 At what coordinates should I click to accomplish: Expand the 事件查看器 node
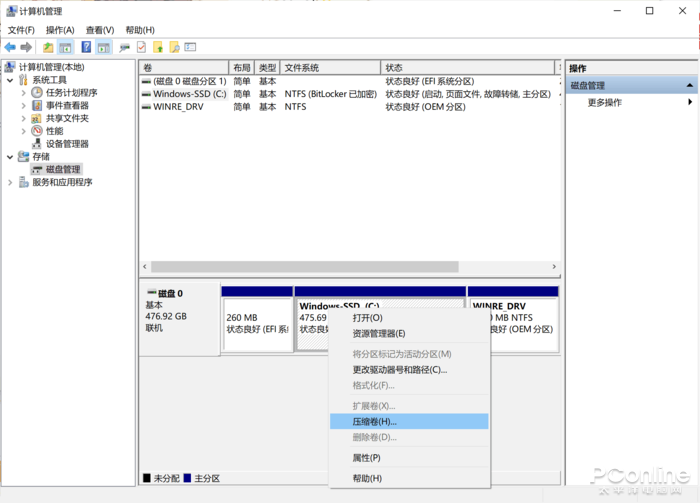tap(24, 106)
